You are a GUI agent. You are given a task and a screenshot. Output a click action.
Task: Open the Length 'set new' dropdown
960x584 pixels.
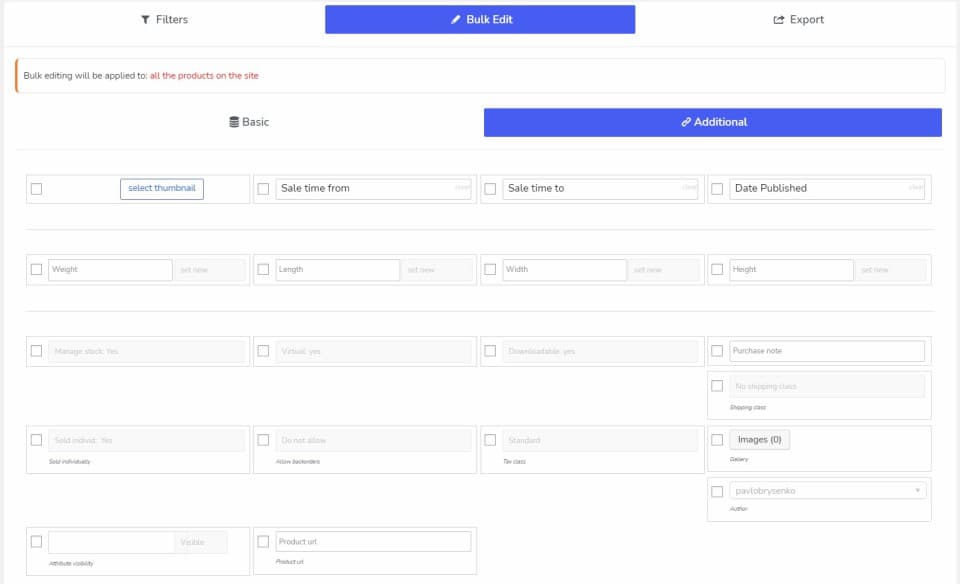pyautogui.click(x=437, y=270)
